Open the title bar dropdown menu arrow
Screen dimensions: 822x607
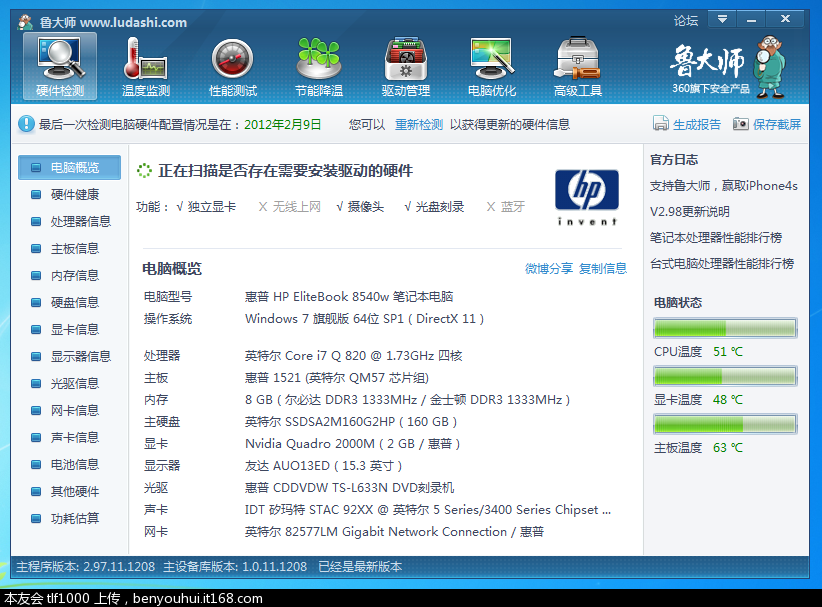(722, 19)
